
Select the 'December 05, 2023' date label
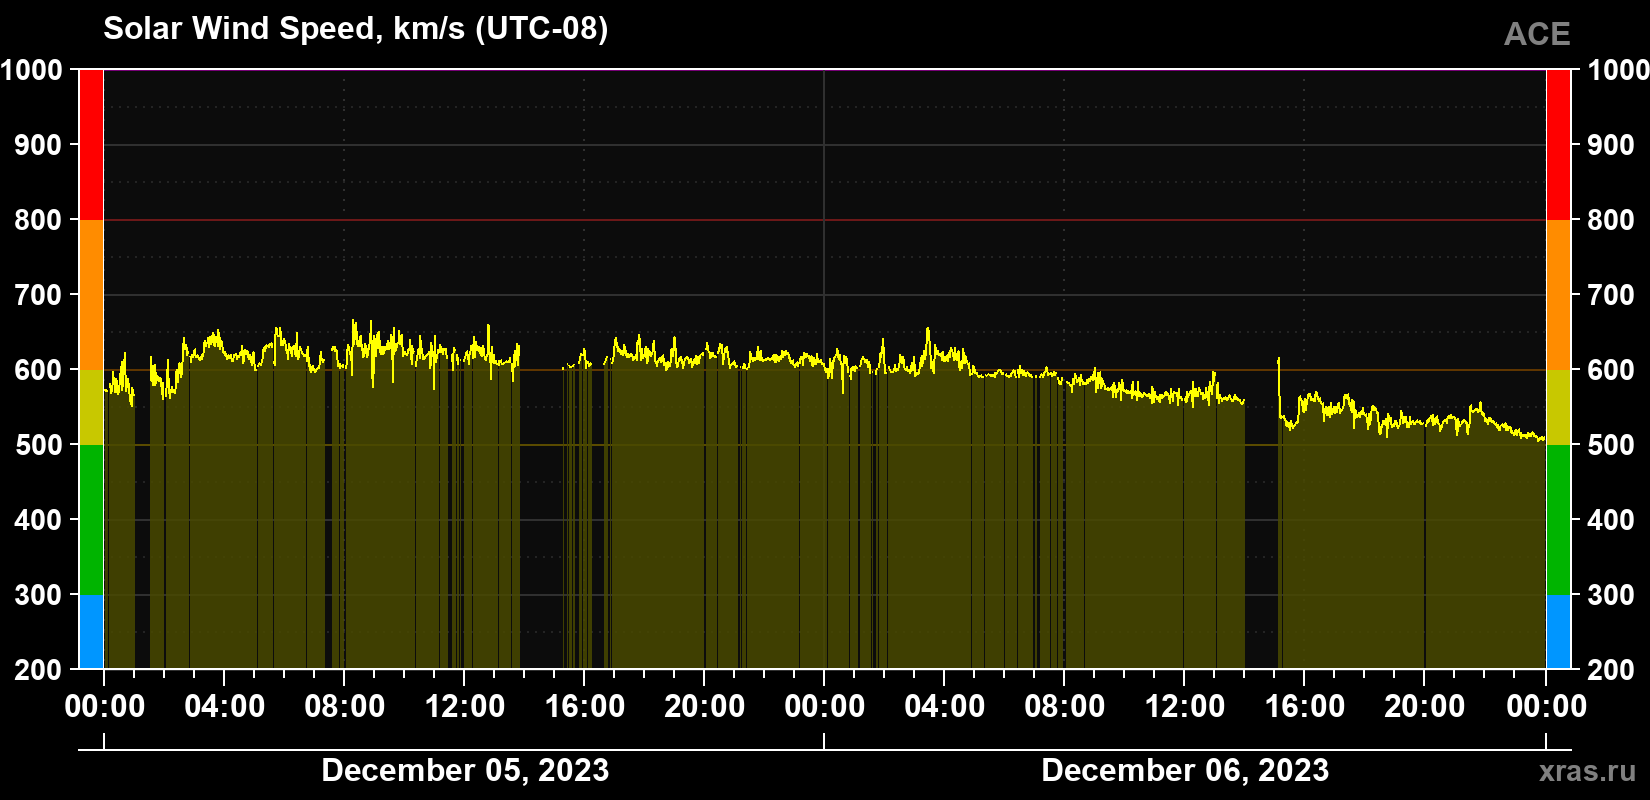click(465, 770)
